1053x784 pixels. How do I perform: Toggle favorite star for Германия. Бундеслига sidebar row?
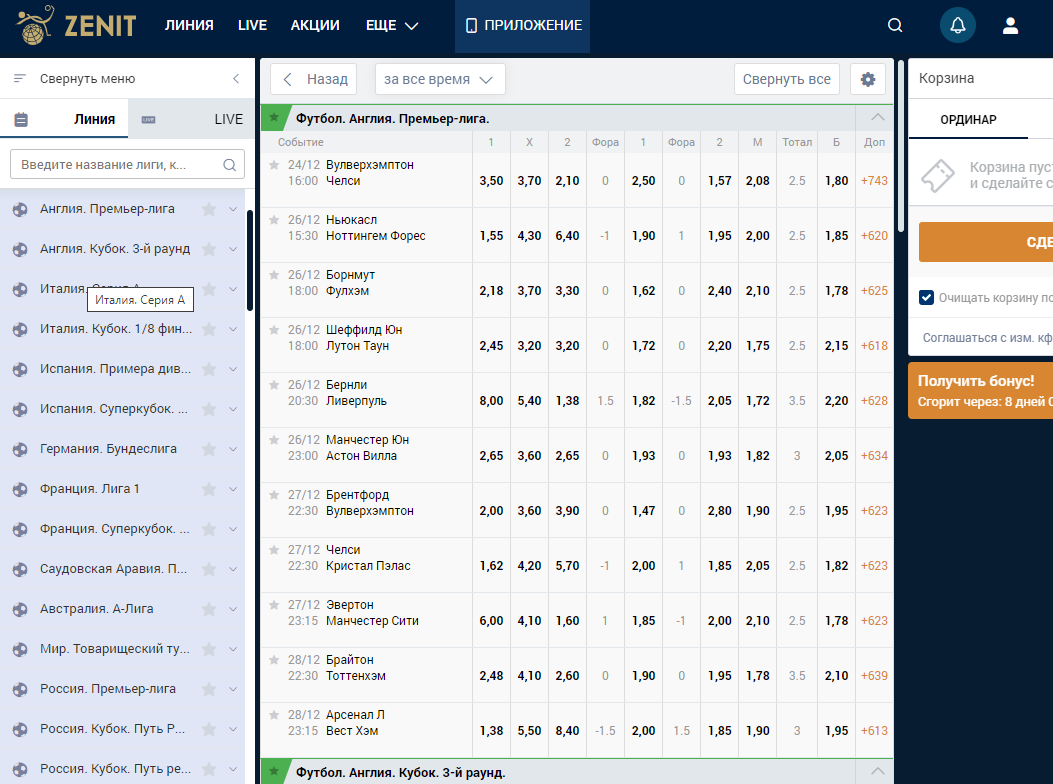pos(210,449)
